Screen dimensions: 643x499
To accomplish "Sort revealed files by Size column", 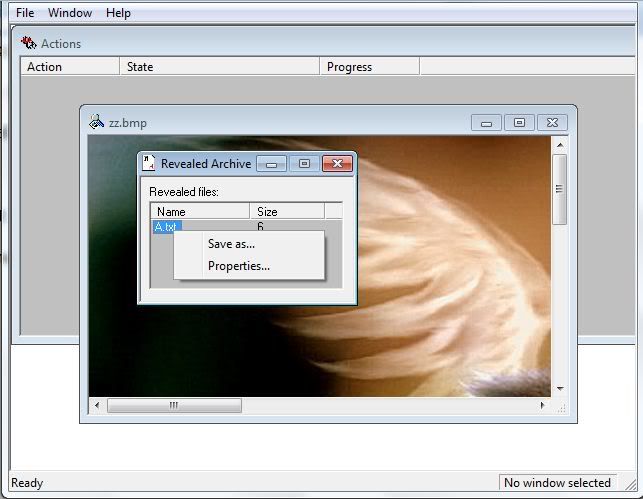I will pyautogui.click(x=286, y=212).
